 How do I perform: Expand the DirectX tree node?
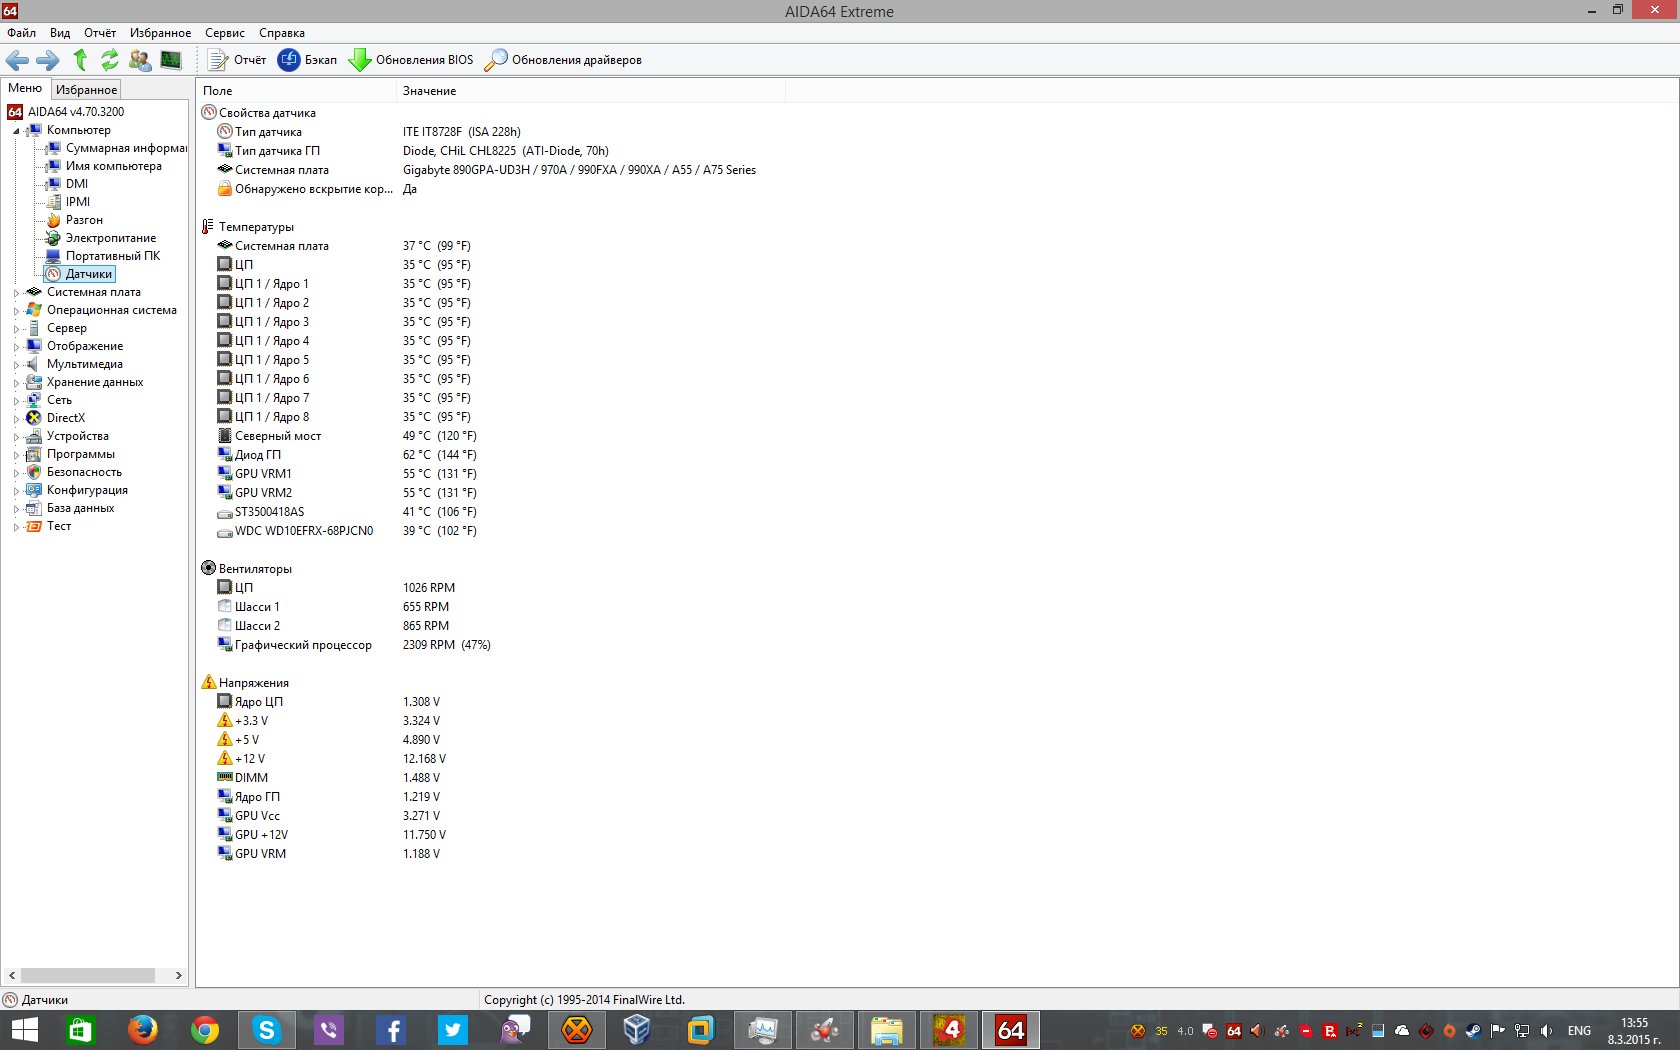point(16,419)
